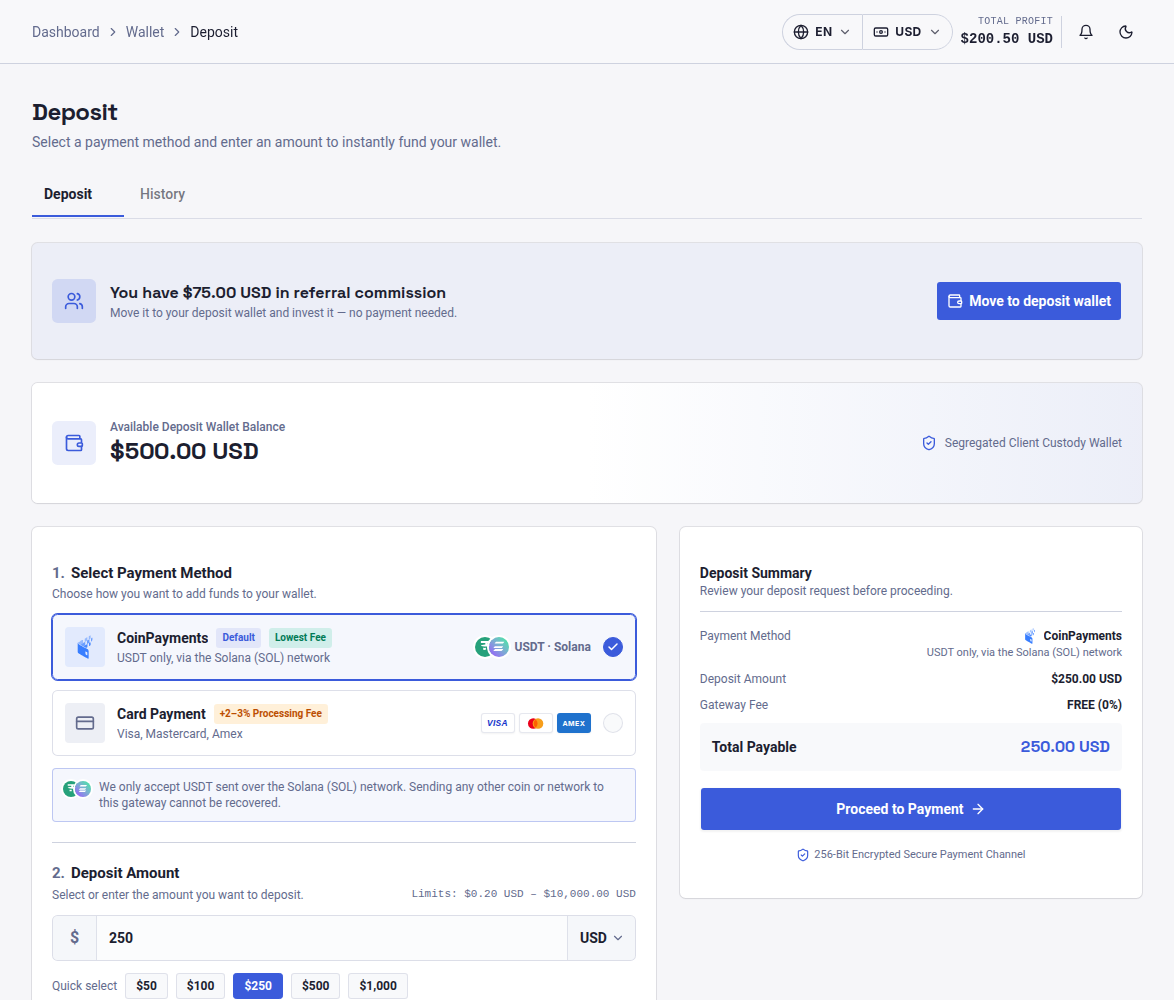This screenshot has width=1174, height=1000.
Task: Click the Default badge on CoinPayments
Action: point(239,638)
